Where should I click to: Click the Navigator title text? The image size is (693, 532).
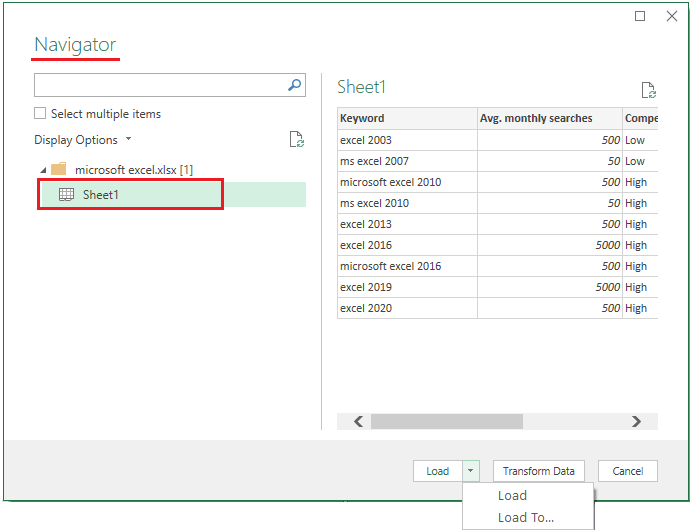click(75, 45)
